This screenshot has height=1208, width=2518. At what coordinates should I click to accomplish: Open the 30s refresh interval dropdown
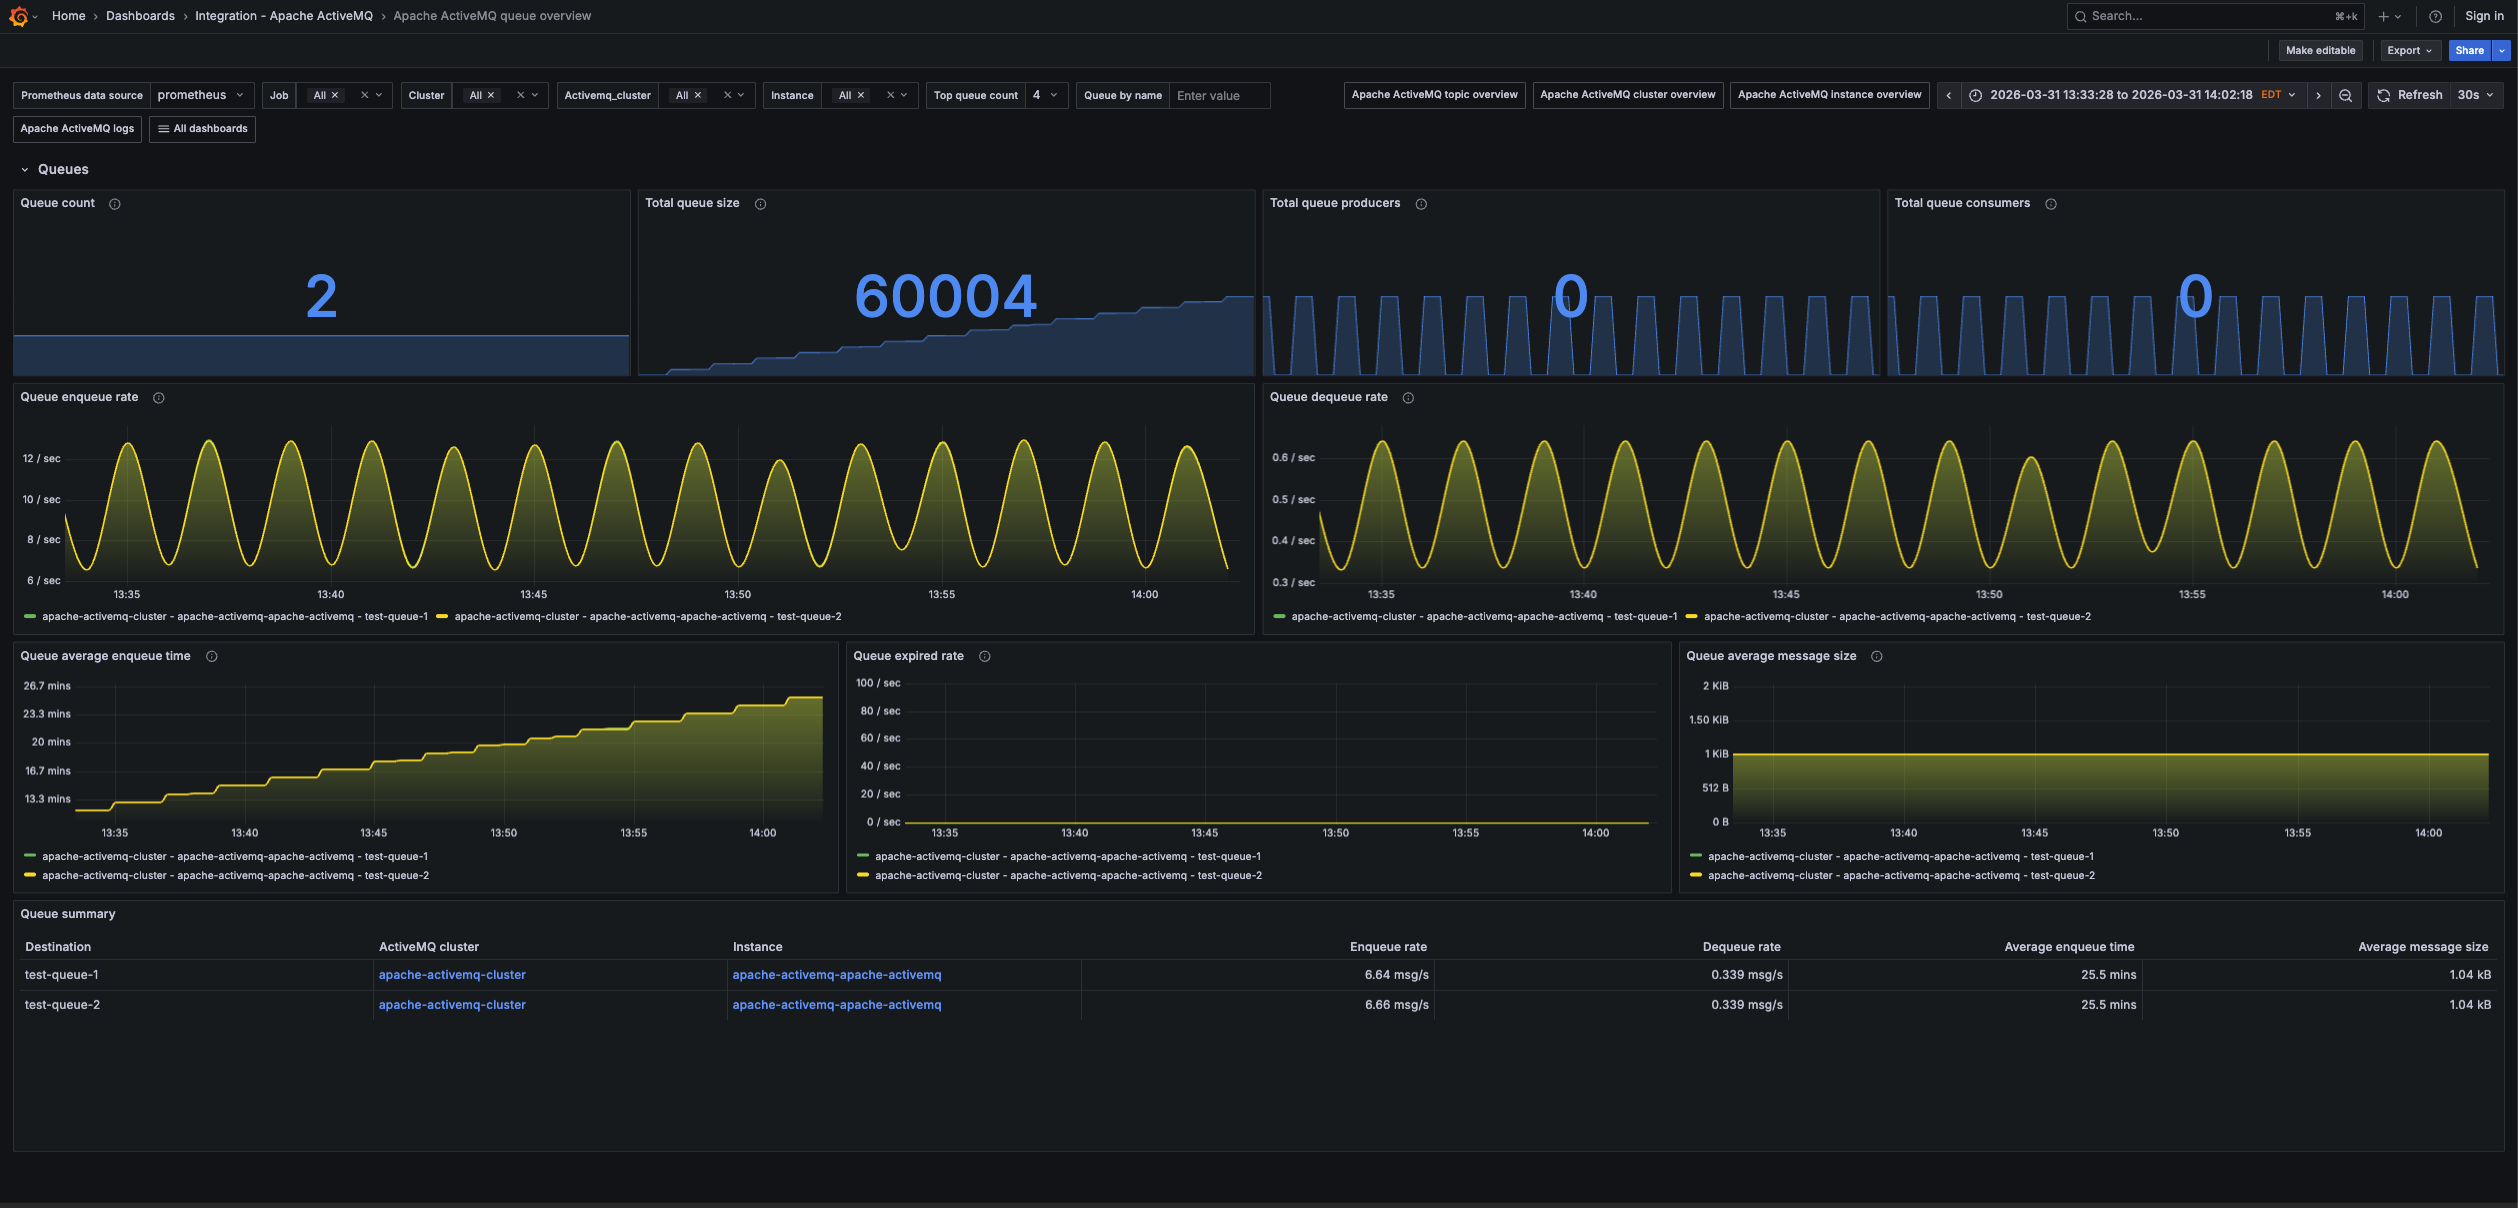coord(2476,95)
